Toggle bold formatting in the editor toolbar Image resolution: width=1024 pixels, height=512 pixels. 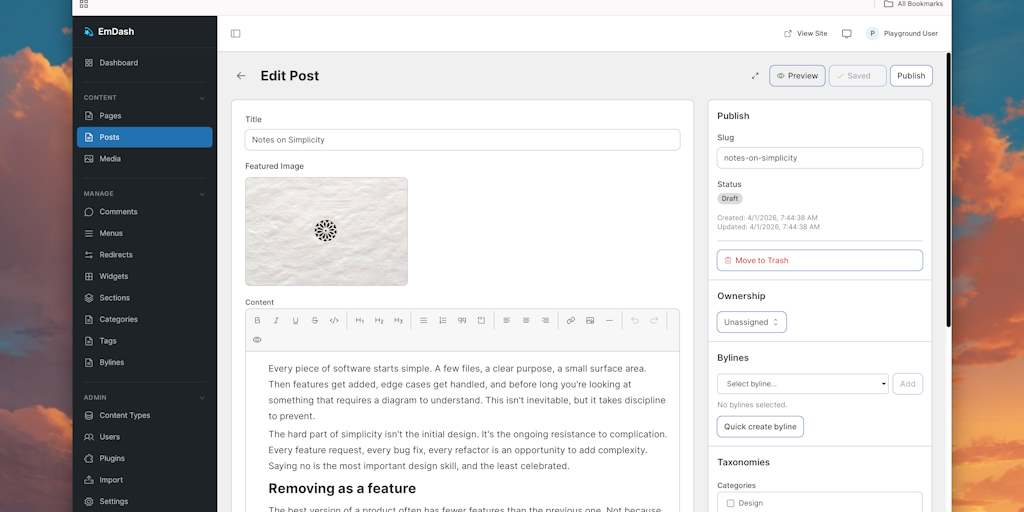pos(257,321)
